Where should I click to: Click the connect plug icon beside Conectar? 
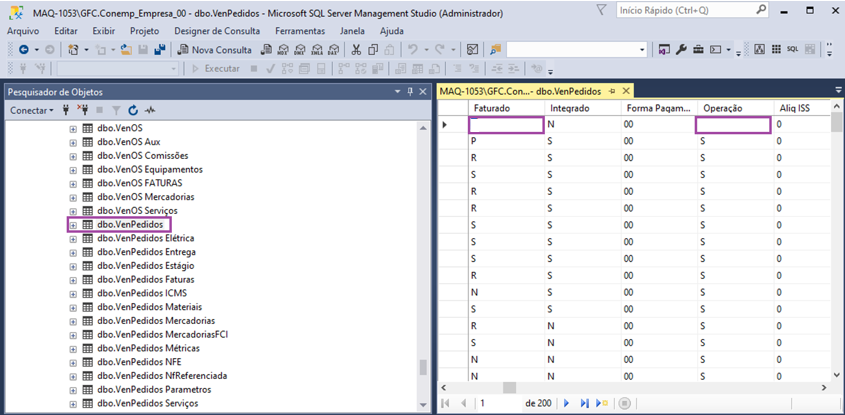pos(67,110)
